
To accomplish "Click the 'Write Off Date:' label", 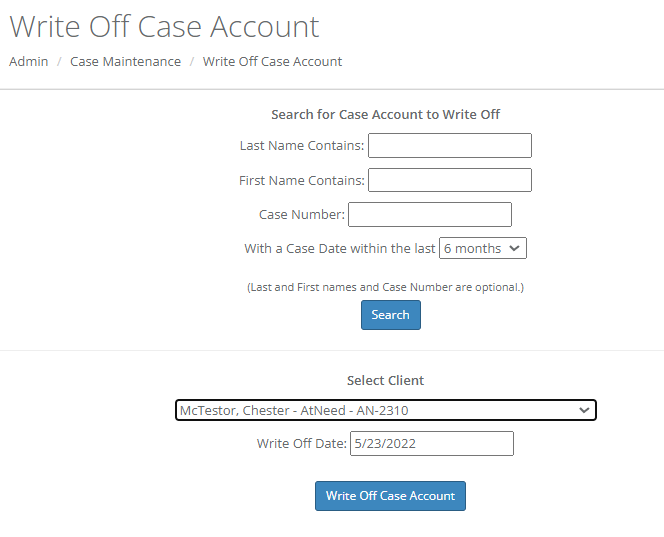I will point(301,443).
